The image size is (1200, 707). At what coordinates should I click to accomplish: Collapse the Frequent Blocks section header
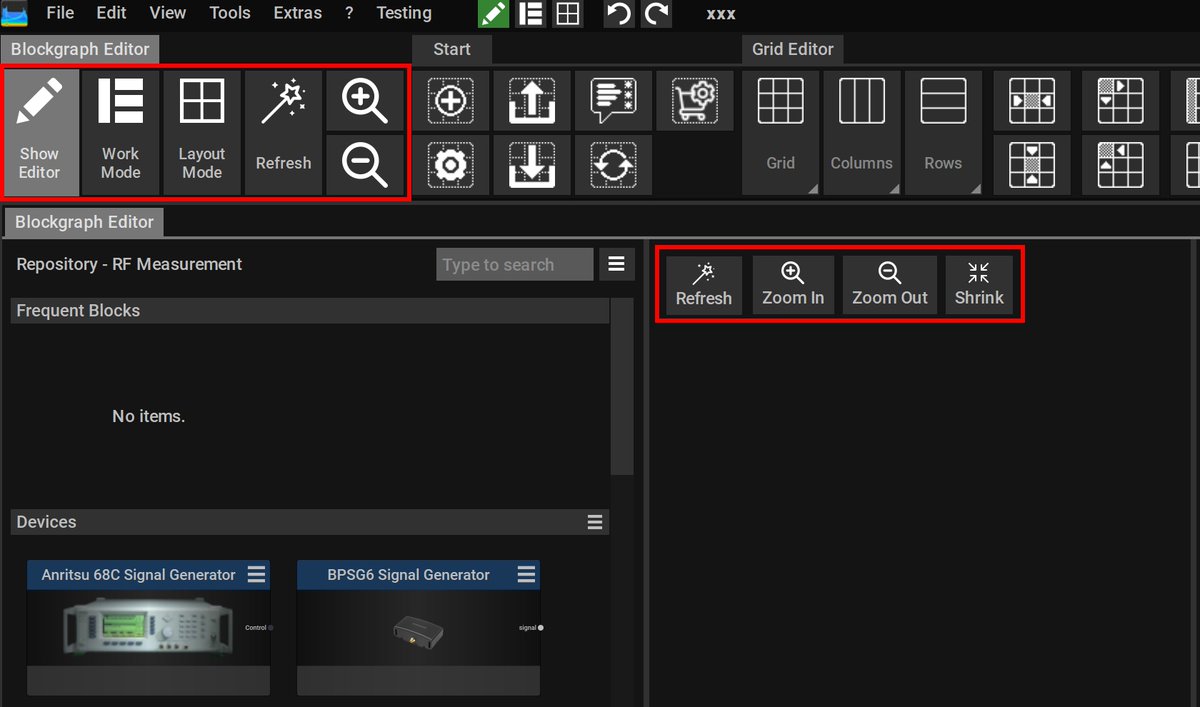[x=309, y=311]
